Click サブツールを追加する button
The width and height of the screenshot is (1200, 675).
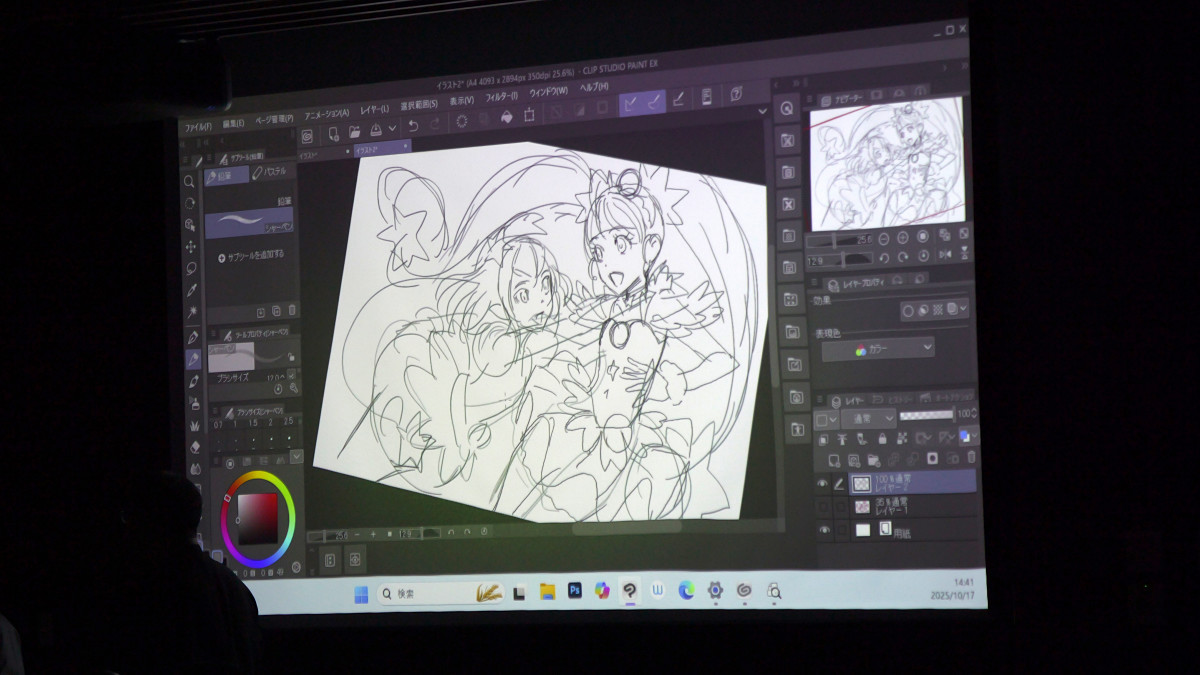[x=251, y=256]
